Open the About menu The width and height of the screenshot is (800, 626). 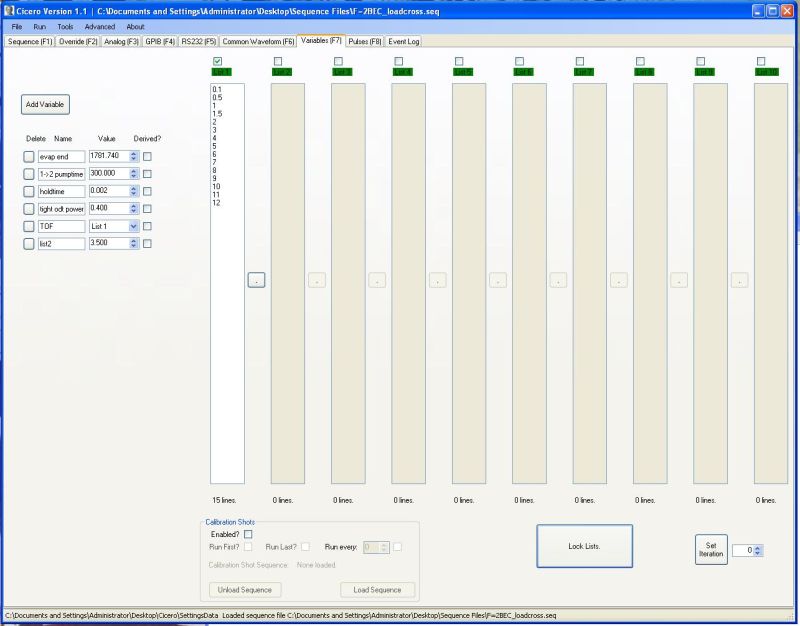click(135, 27)
